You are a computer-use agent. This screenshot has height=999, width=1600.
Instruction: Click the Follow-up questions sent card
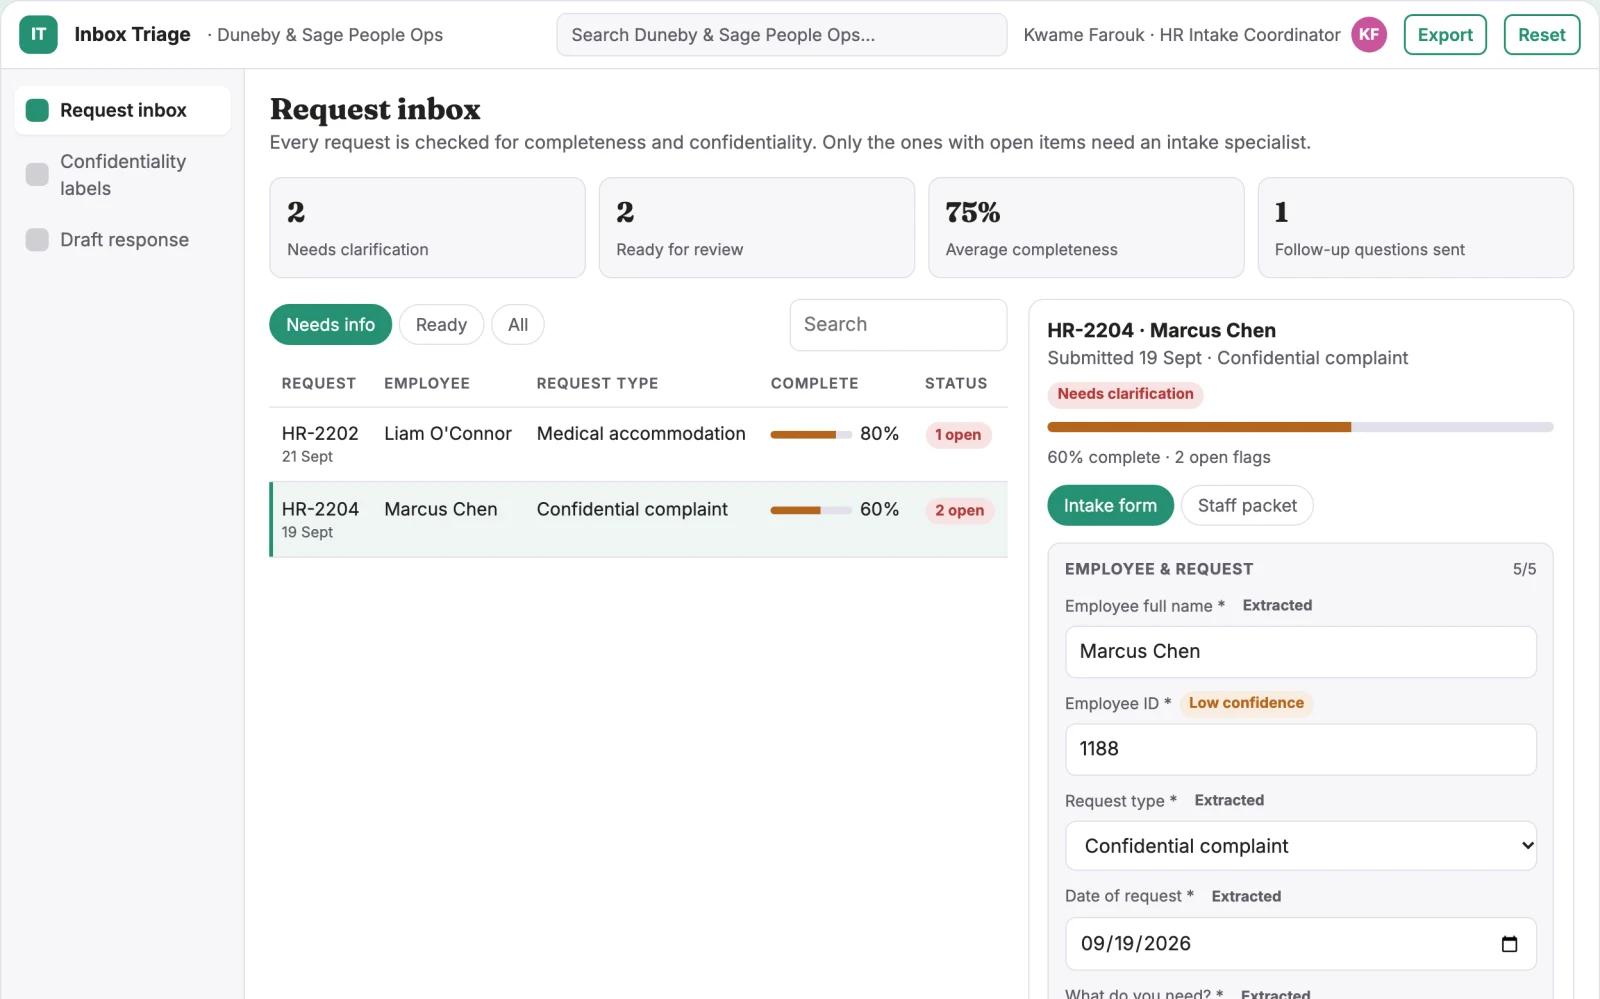pyautogui.click(x=1416, y=228)
